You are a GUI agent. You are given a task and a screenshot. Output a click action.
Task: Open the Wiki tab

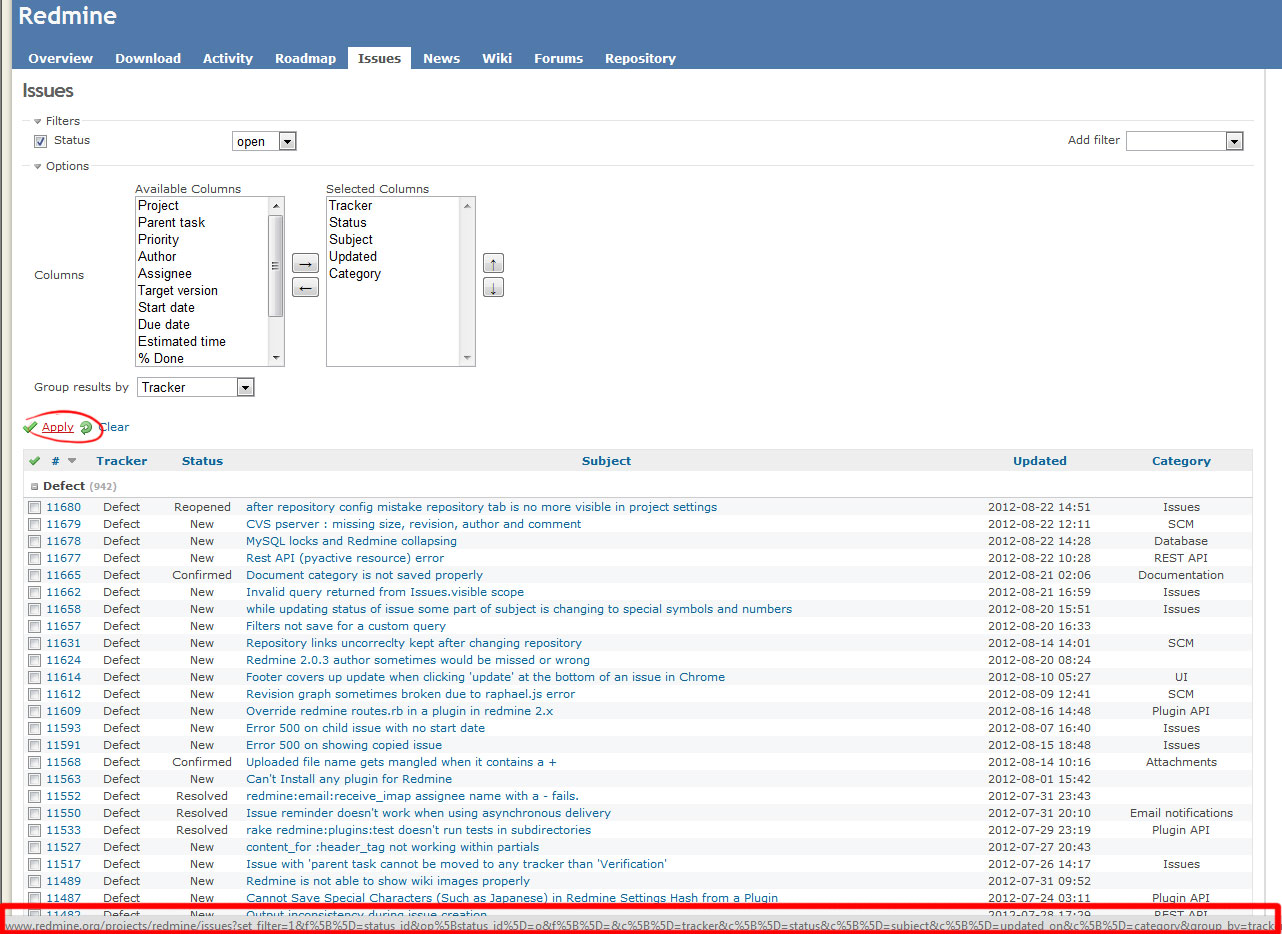pos(497,58)
